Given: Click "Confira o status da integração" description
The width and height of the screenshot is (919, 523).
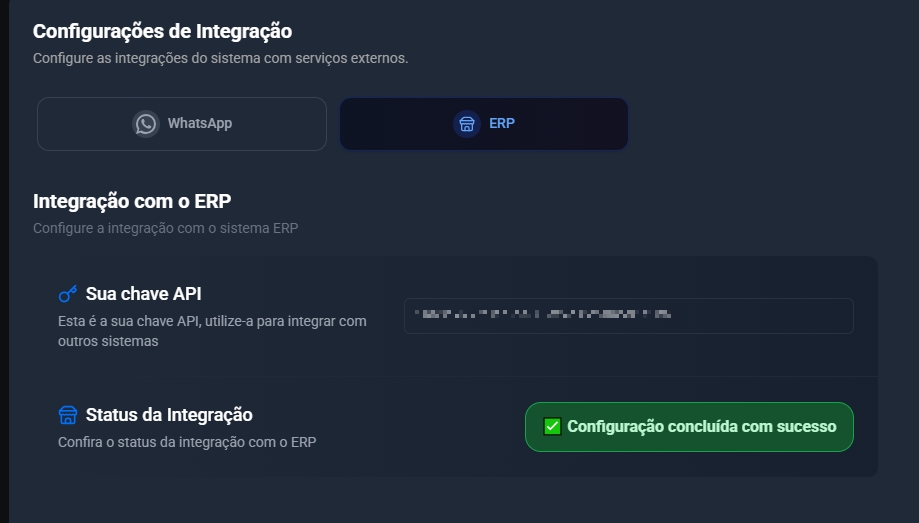Looking at the screenshot, I should 187,441.
